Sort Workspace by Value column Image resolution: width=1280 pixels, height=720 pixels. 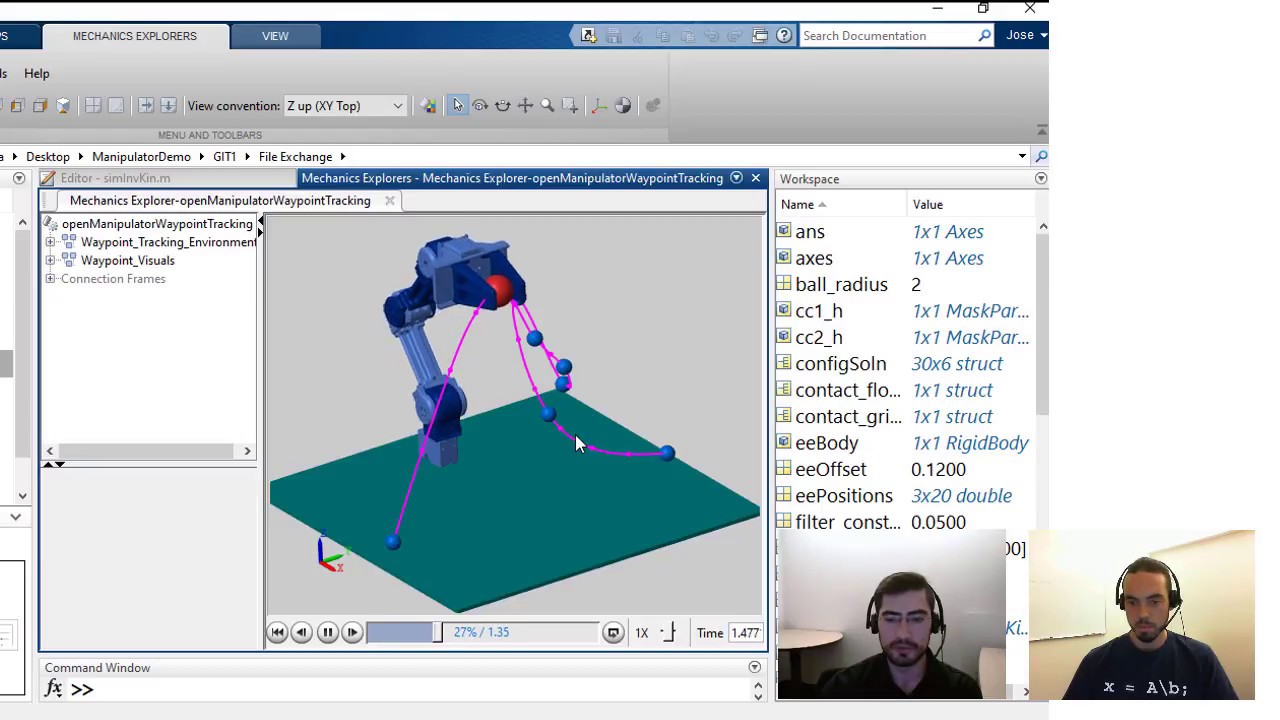[x=970, y=204]
